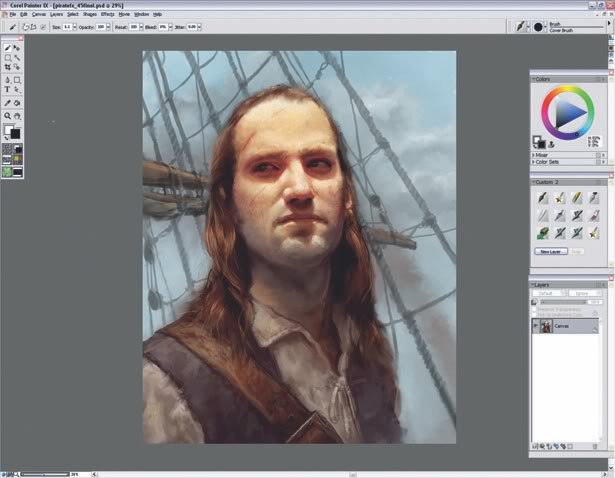This screenshot has width=615, height=478.
Task: Toggle Canvas layer visibility eye
Action: pyautogui.click(x=535, y=326)
